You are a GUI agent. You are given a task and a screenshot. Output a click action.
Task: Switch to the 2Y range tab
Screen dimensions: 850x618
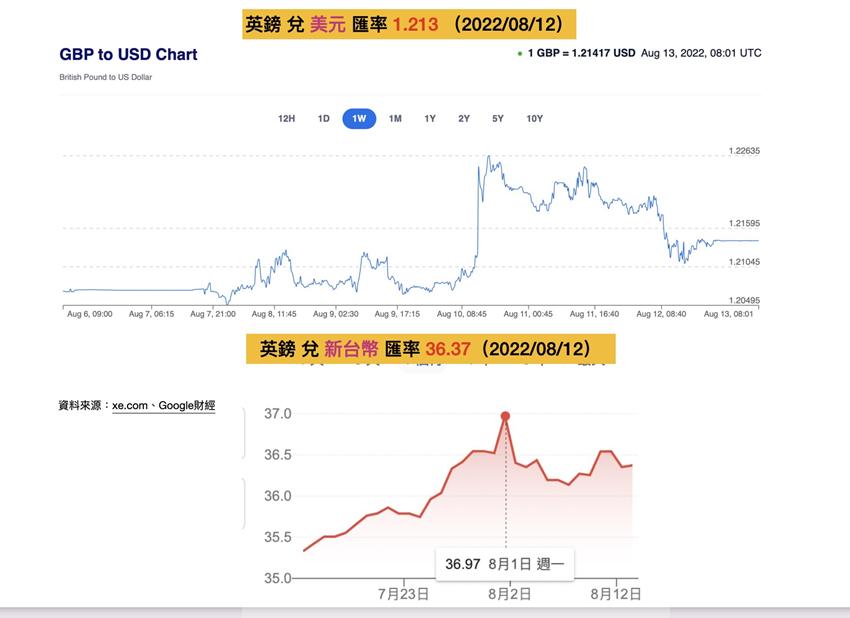(464, 119)
